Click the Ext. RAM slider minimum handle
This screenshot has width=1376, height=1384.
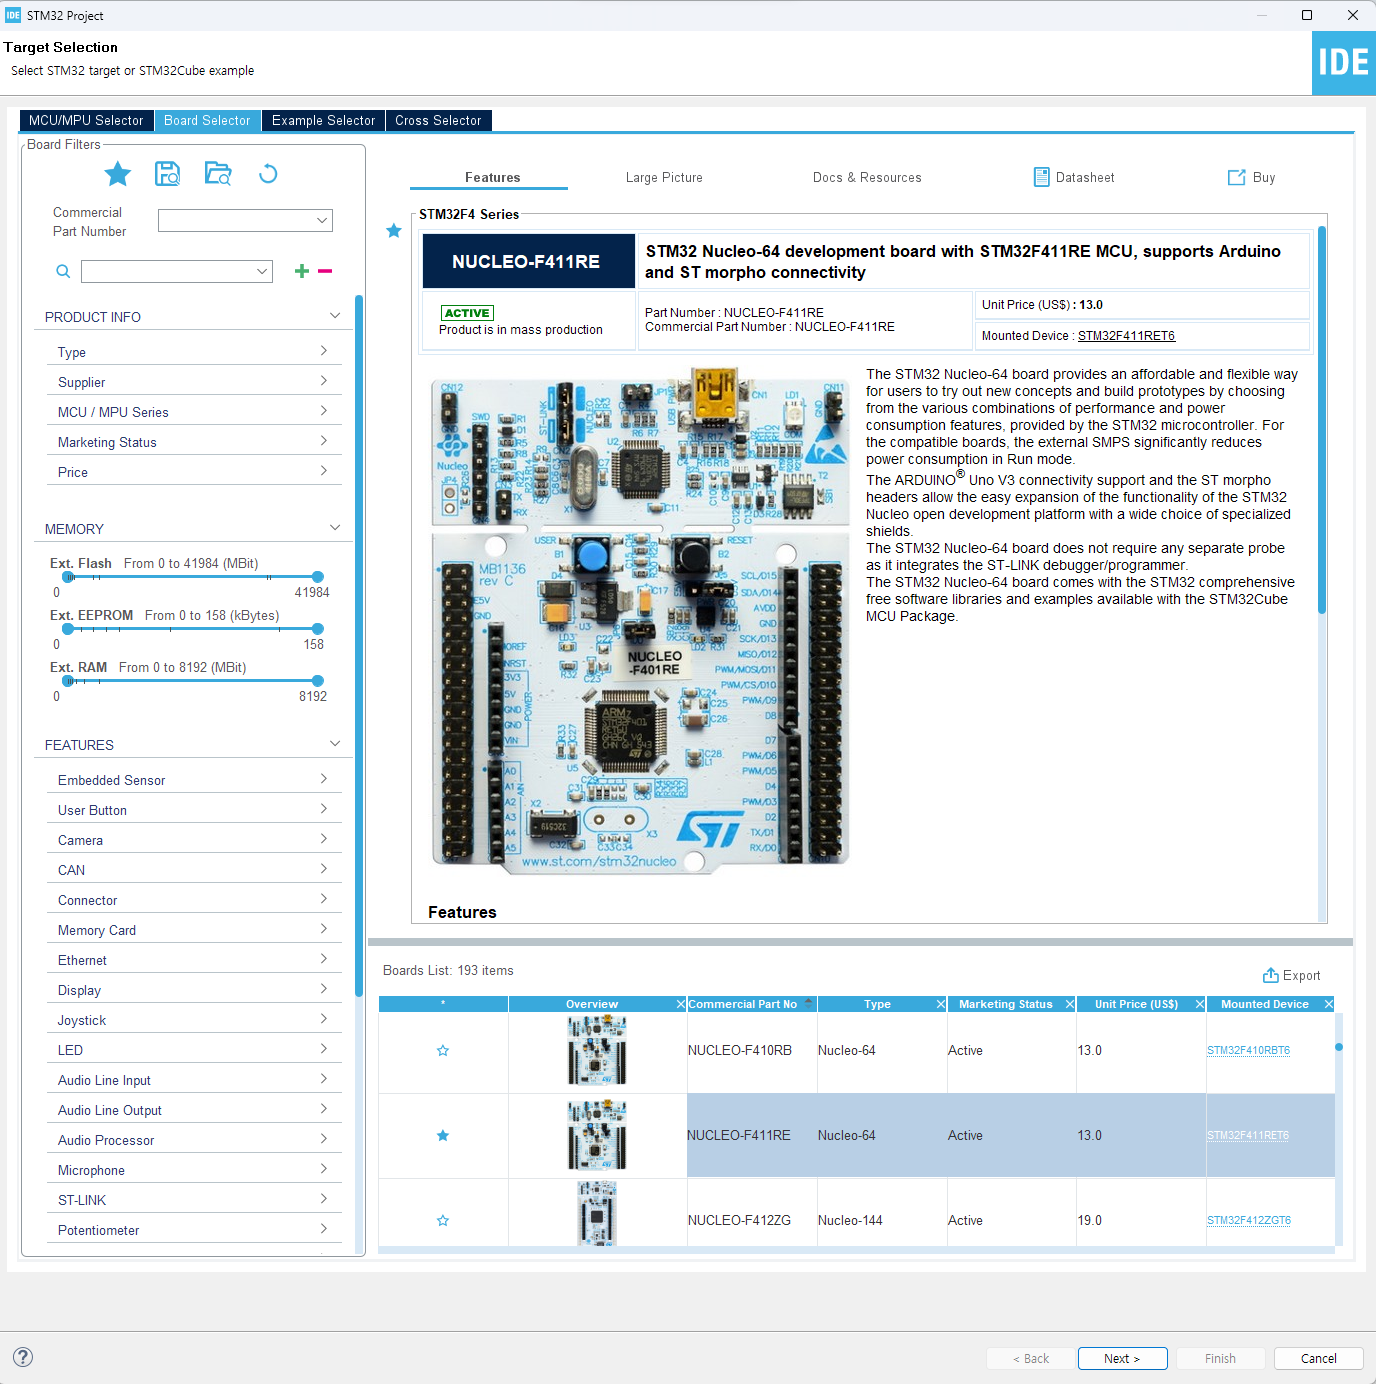click(x=68, y=681)
